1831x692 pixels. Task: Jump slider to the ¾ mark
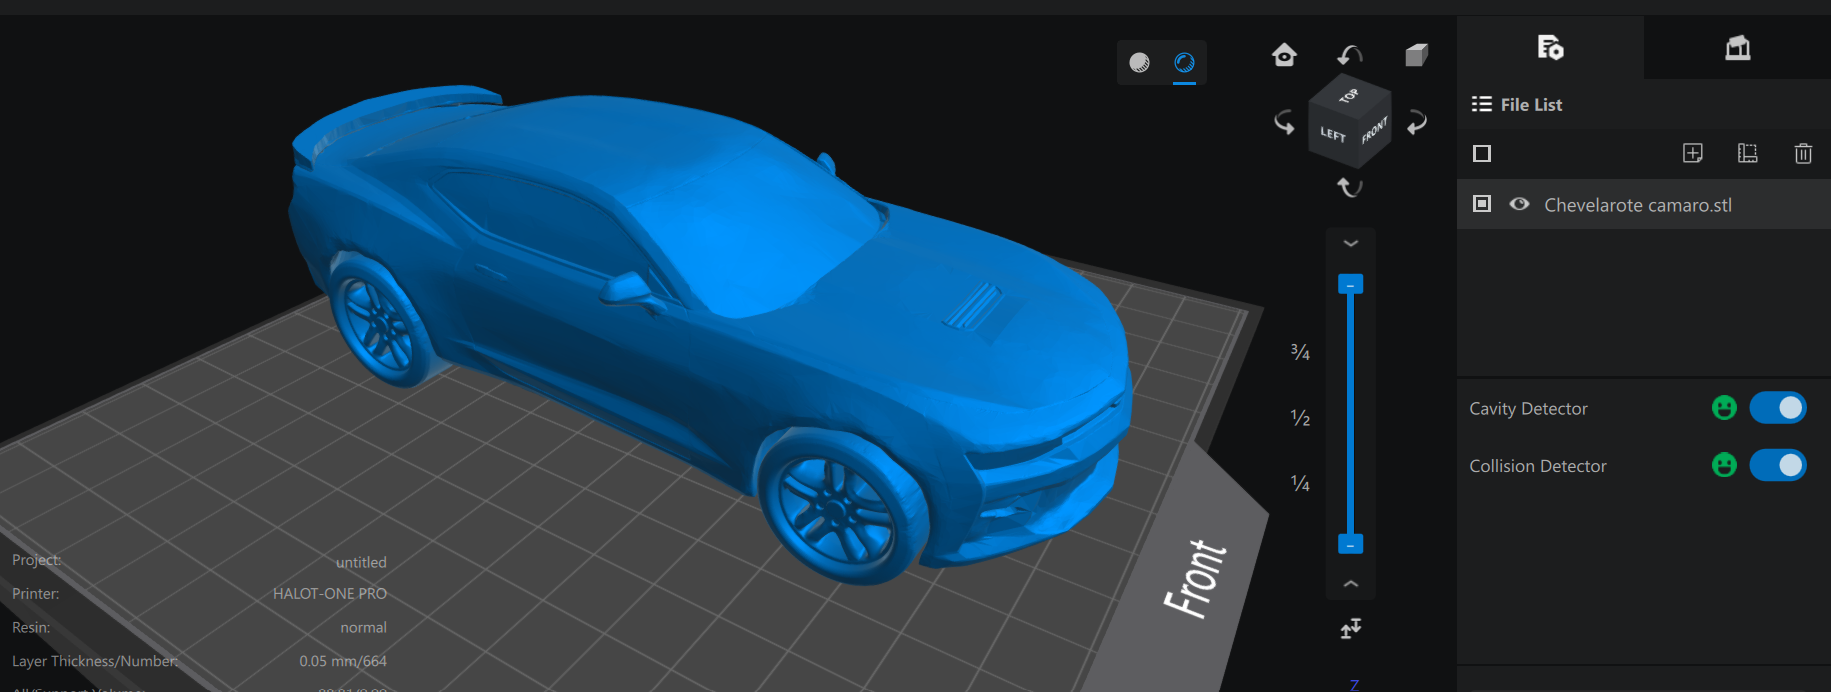1300,352
